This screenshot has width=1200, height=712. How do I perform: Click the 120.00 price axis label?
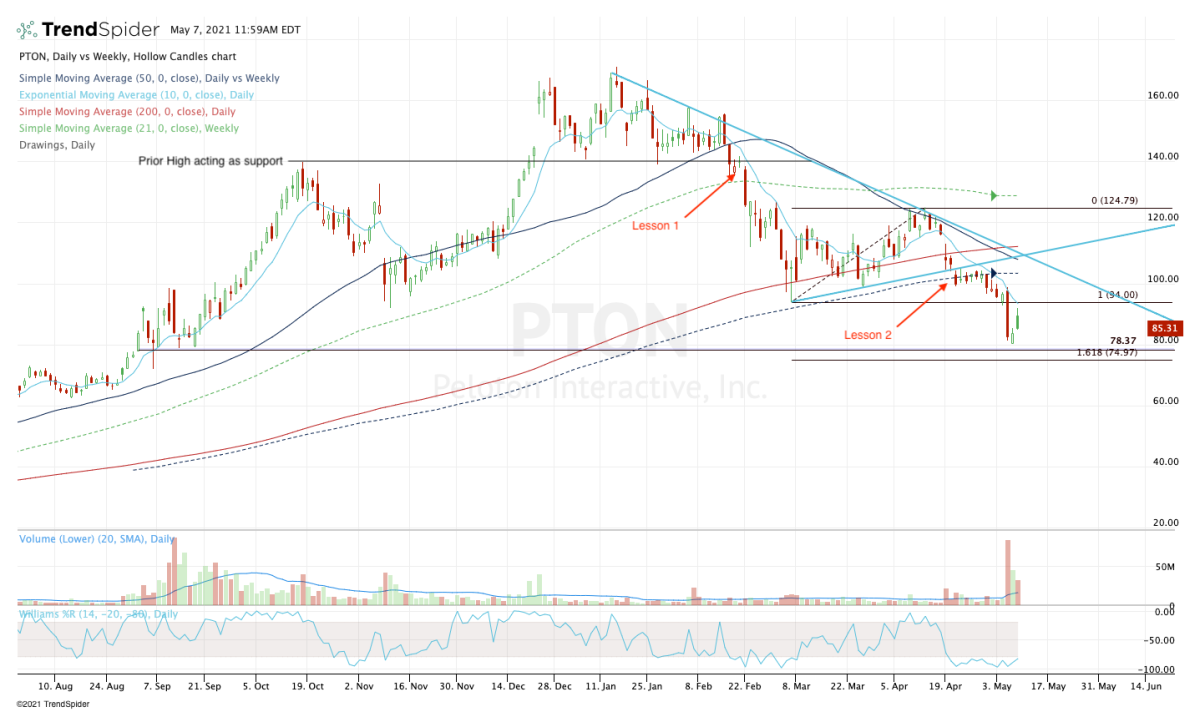tap(1165, 218)
